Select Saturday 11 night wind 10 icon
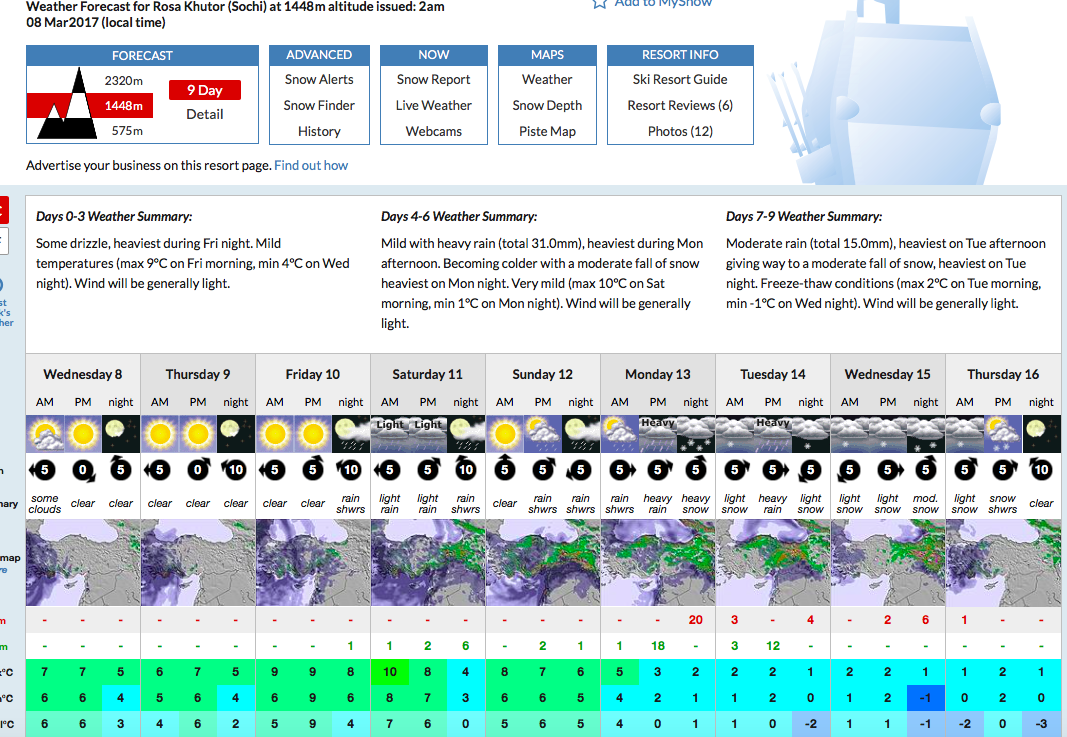1067x737 pixels. coord(465,470)
